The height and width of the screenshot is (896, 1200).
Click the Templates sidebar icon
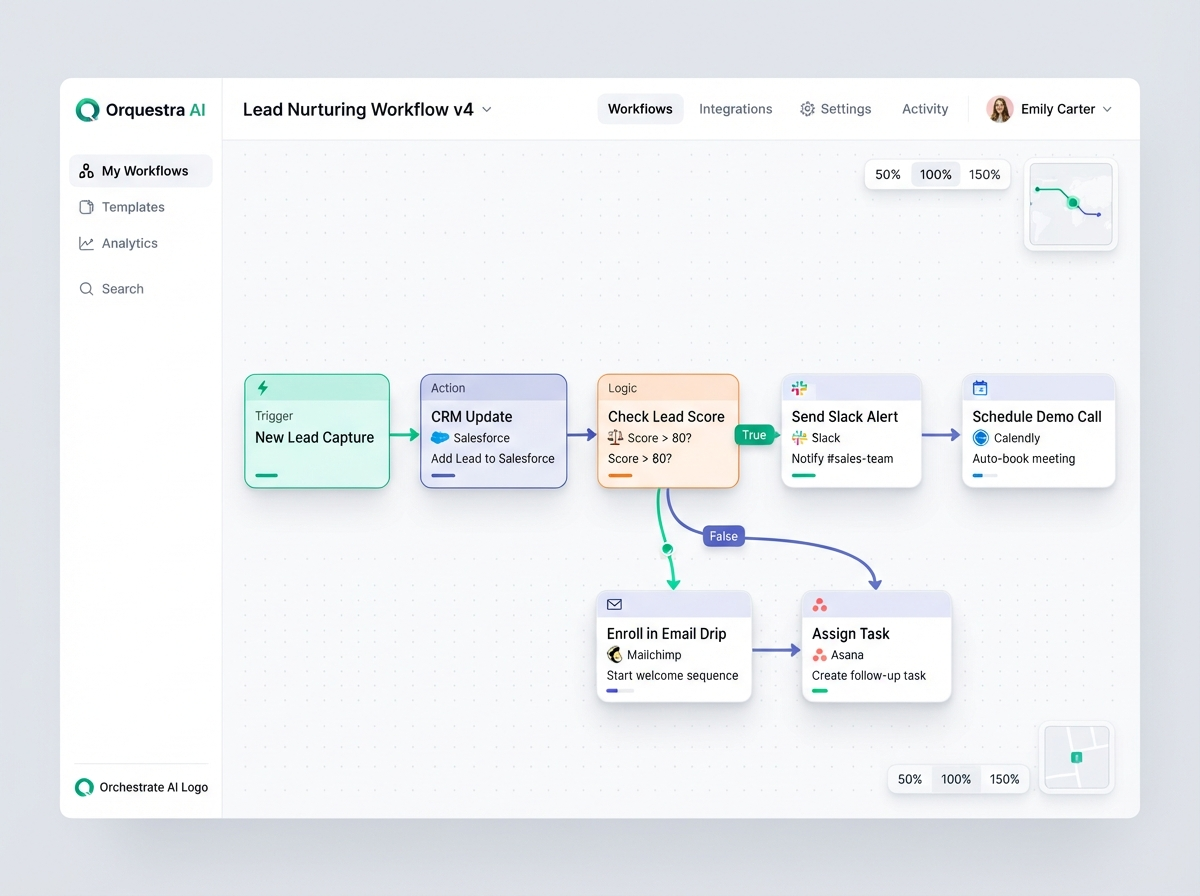86,207
